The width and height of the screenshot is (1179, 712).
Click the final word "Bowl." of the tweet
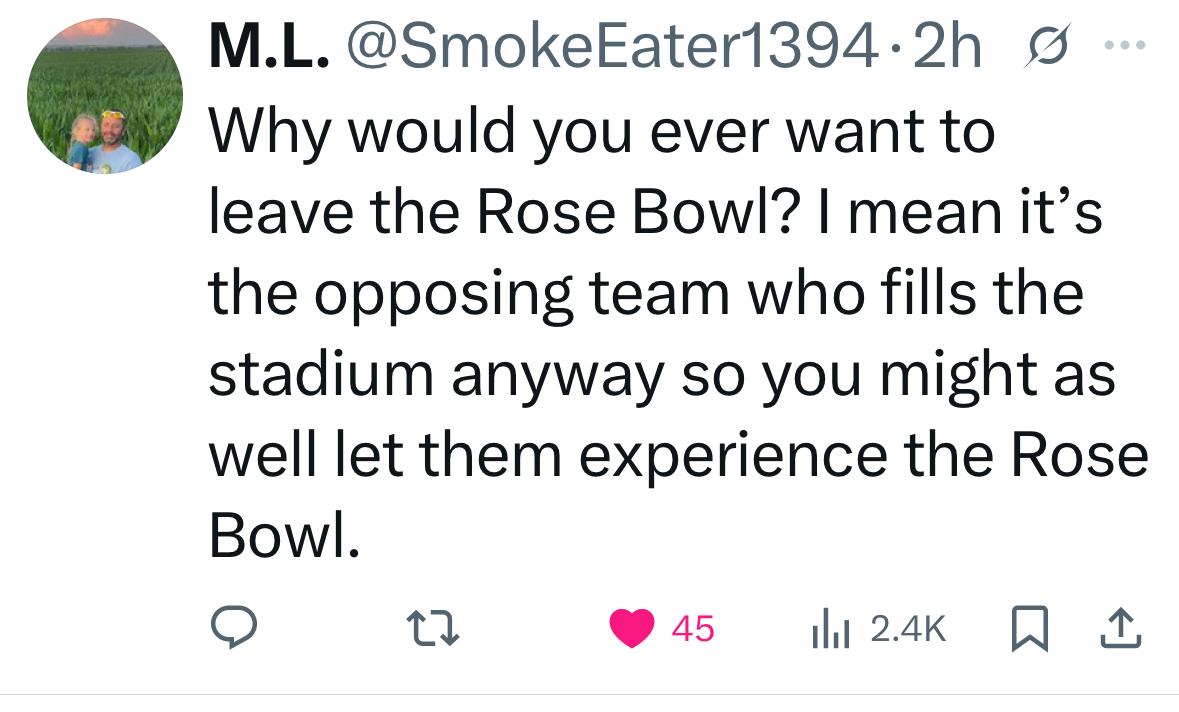tap(282, 535)
